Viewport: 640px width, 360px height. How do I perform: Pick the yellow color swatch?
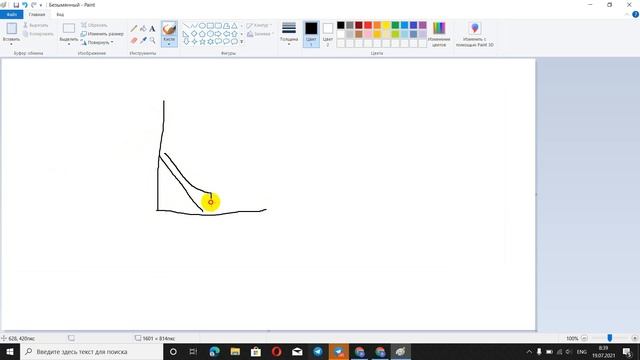[386, 25]
